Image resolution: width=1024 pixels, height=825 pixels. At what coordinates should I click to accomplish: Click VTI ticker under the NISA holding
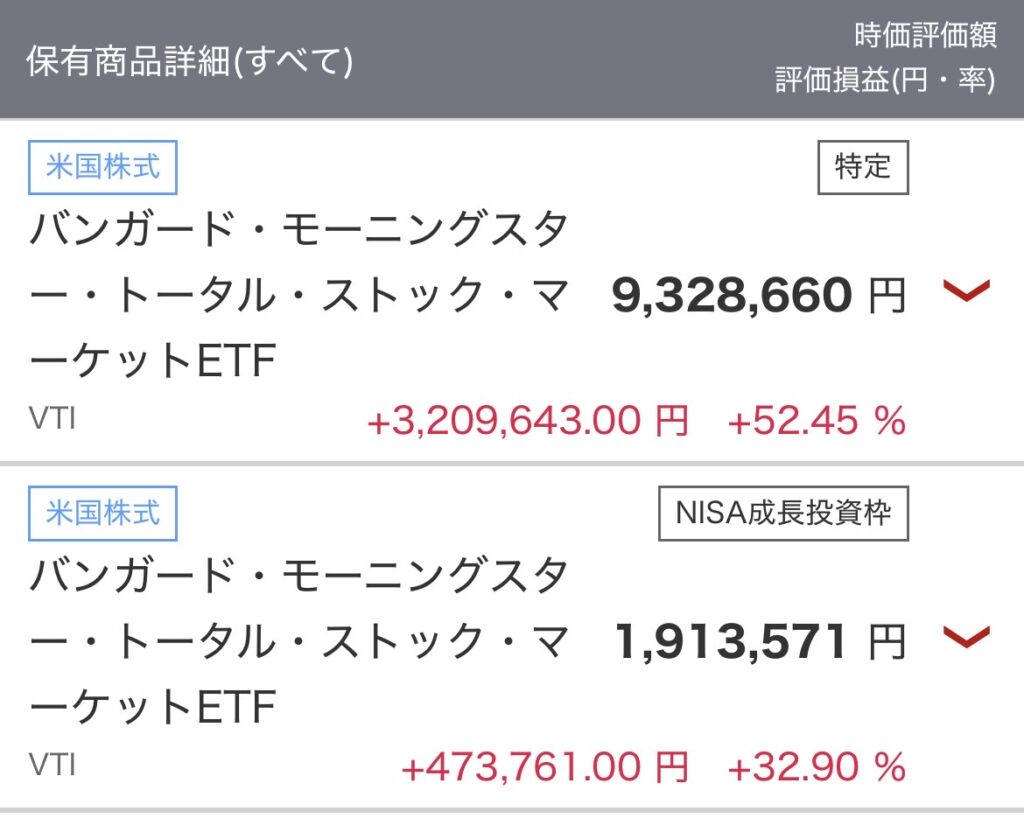tap(52, 764)
